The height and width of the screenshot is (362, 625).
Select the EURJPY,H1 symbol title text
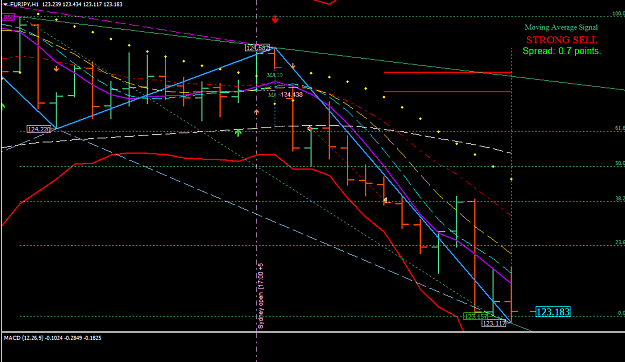pyautogui.click(x=24, y=4)
